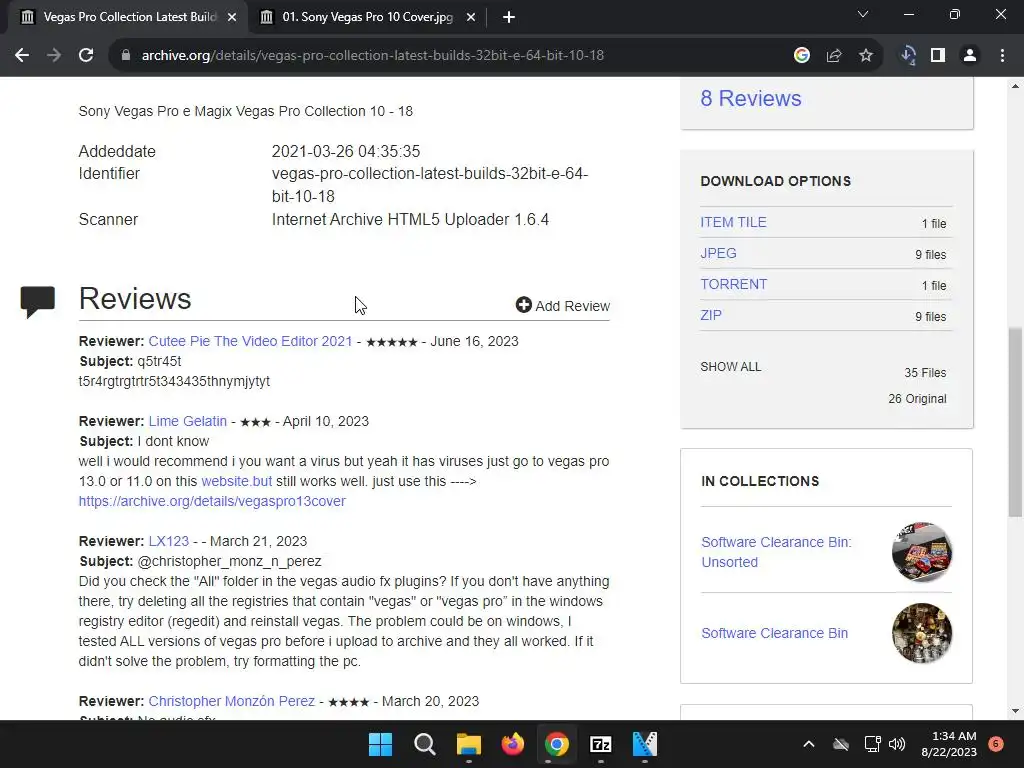Click the padlock site info icon
1024x768 pixels.
(126, 56)
